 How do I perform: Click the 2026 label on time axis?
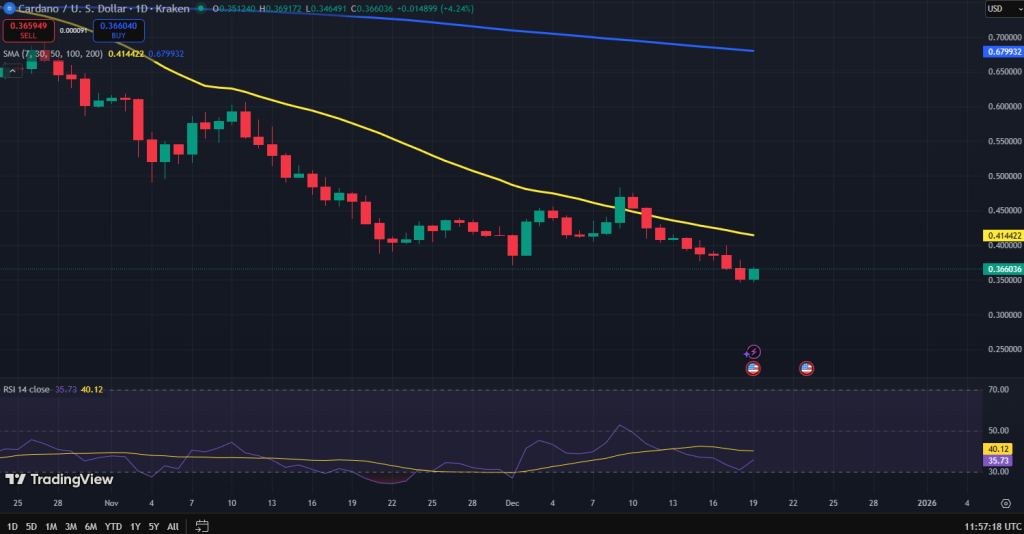pos(927,503)
